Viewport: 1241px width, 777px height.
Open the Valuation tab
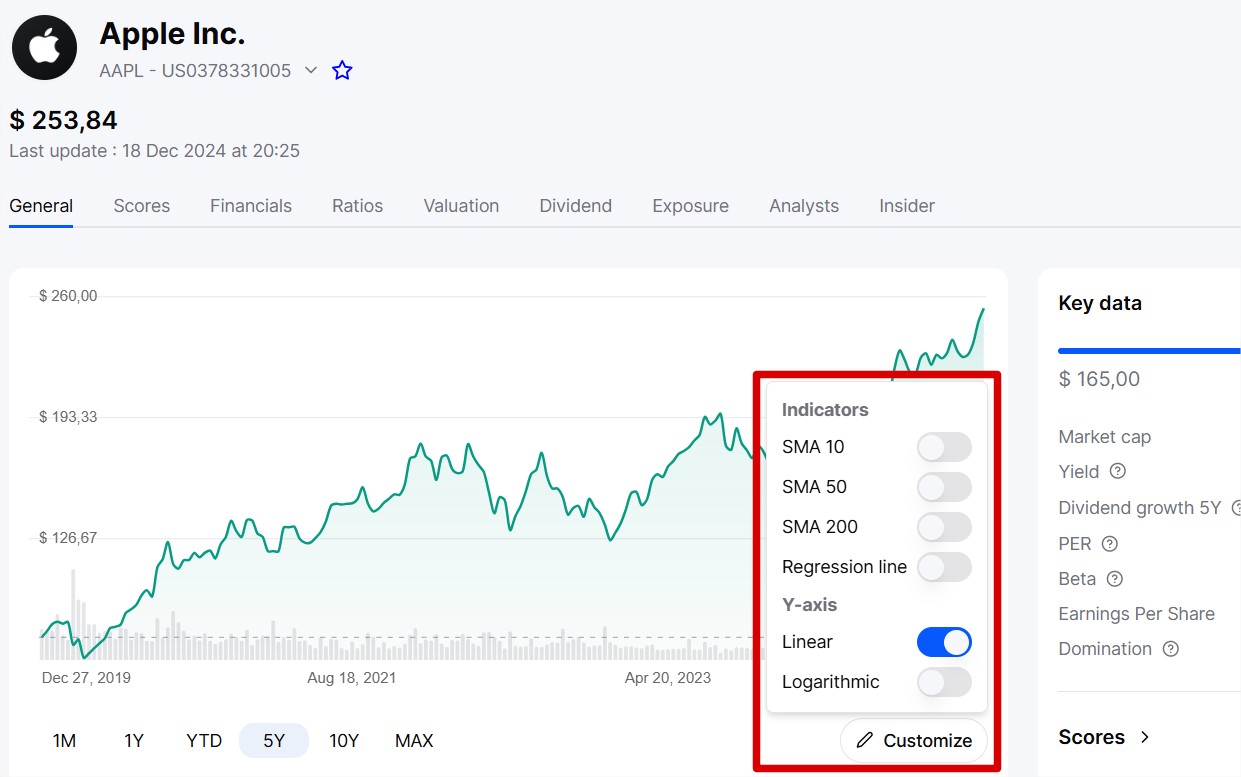(x=461, y=206)
